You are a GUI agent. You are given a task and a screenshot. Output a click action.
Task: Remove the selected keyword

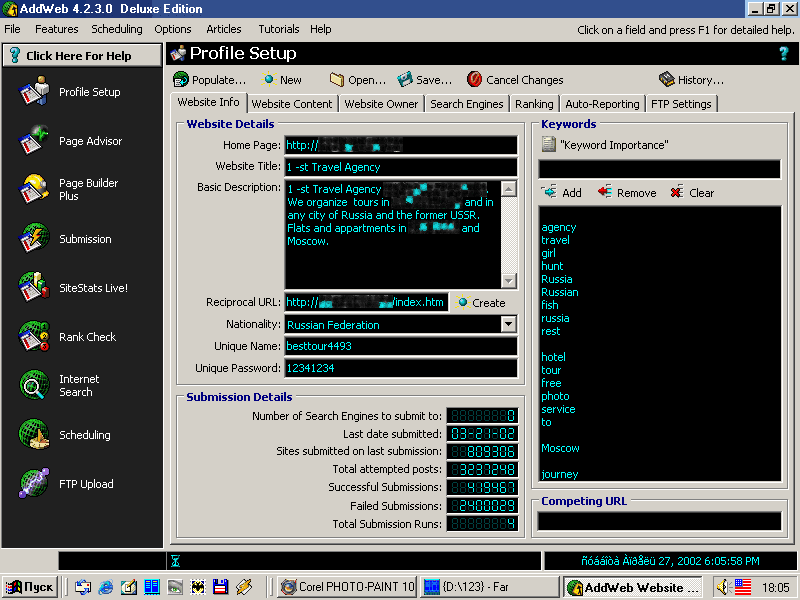pyautogui.click(x=627, y=192)
